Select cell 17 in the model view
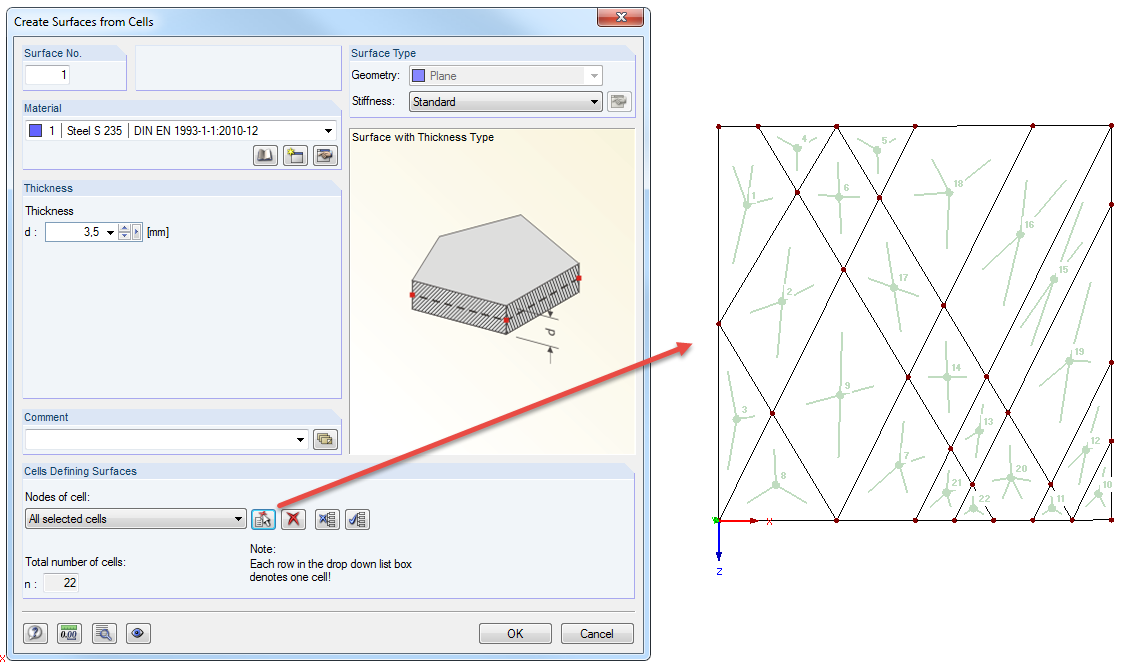 [894, 287]
